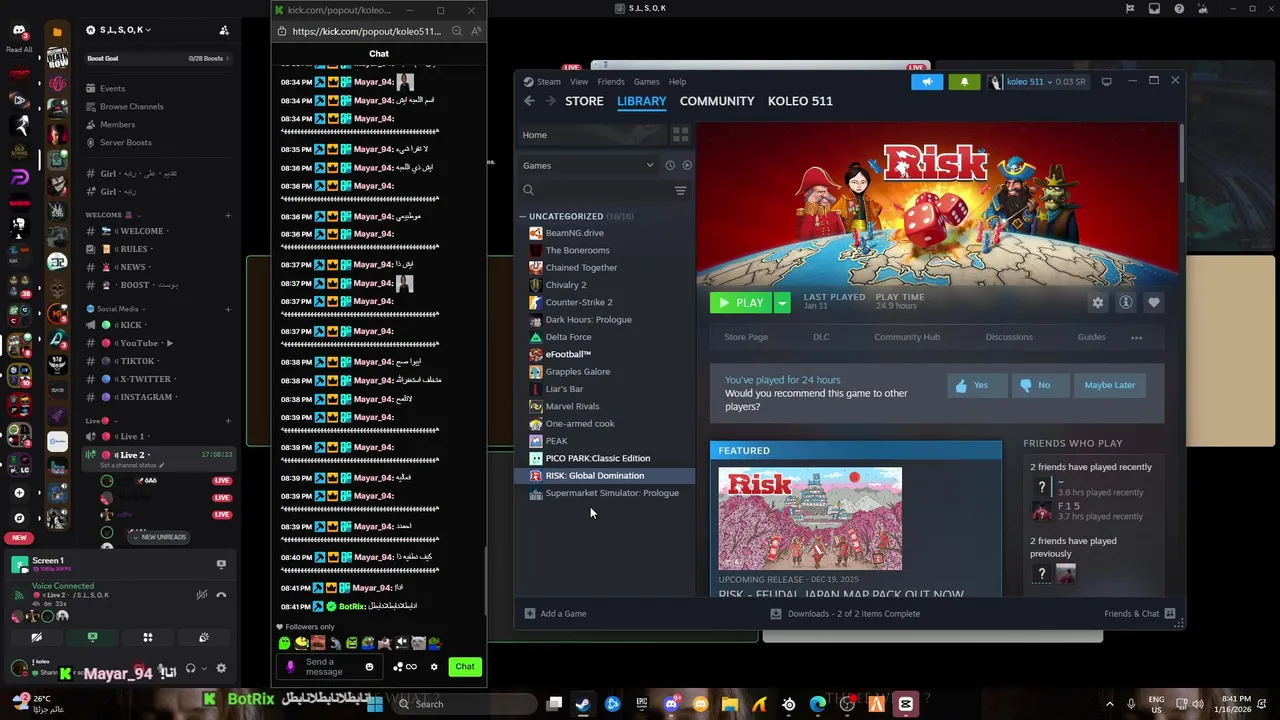1280x720 pixels.
Task: Click green Chat send button in Kick
Action: pyautogui.click(x=465, y=667)
